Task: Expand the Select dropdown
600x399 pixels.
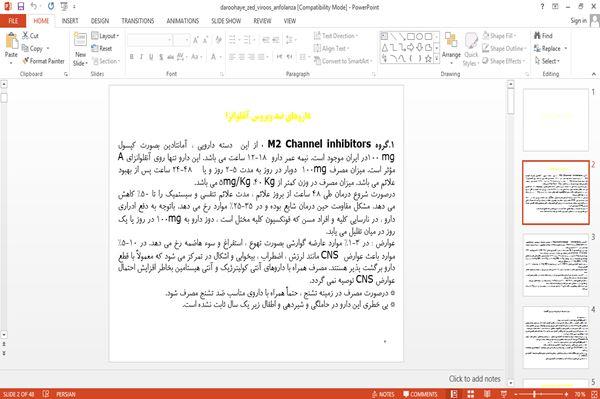Action: 547,61
